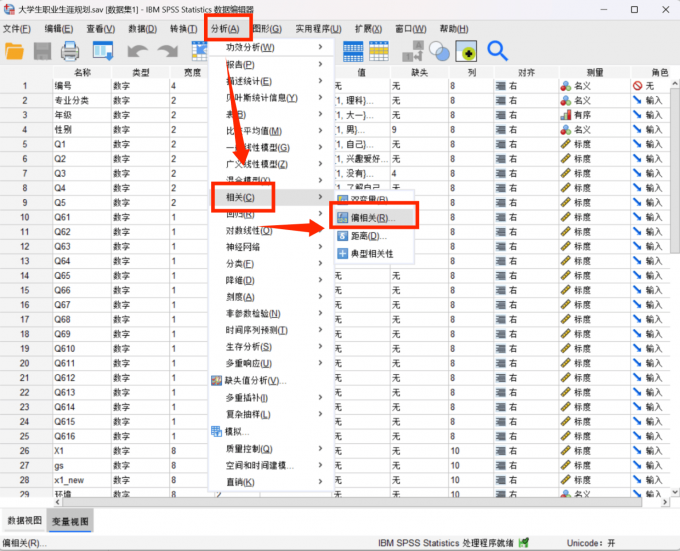This screenshot has width=680, height=551.
Task: Open the 窗口(W) menu
Action: 410,29
